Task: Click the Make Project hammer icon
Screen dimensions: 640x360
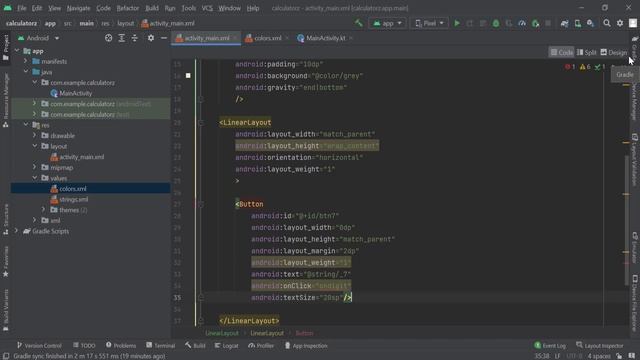Action: [358, 24]
